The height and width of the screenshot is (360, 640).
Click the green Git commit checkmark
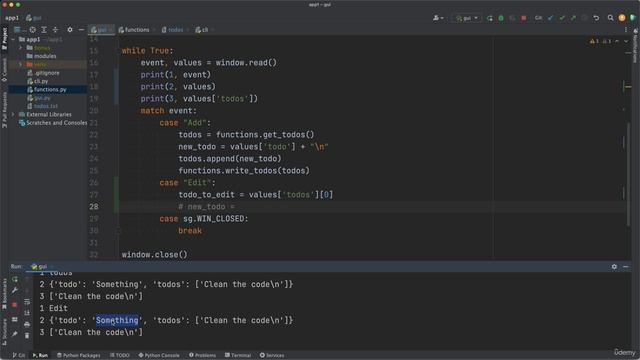[x=562, y=18]
